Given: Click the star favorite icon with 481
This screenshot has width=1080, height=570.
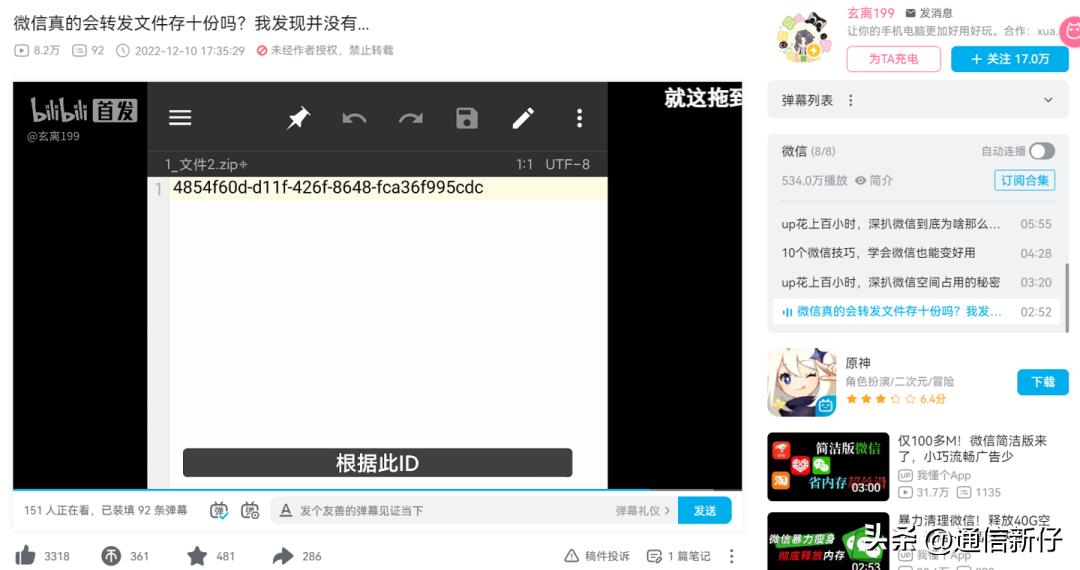Looking at the screenshot, I should [x=197, y=556].
